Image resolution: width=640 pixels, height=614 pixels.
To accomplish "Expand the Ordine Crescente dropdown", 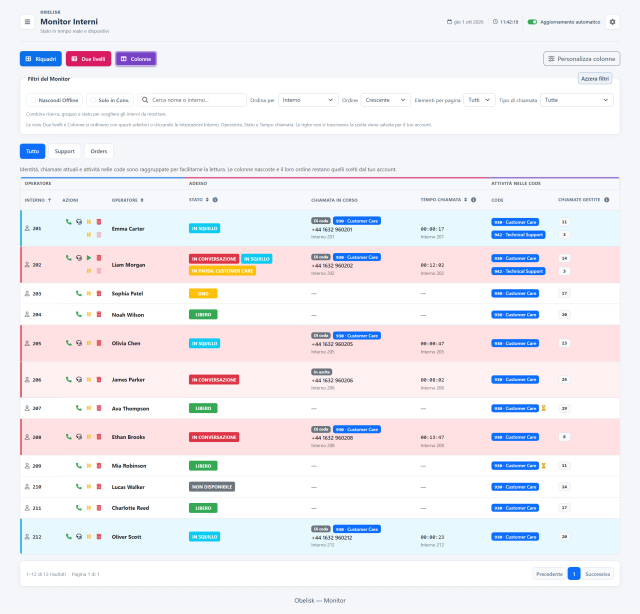I will point(386,100).
